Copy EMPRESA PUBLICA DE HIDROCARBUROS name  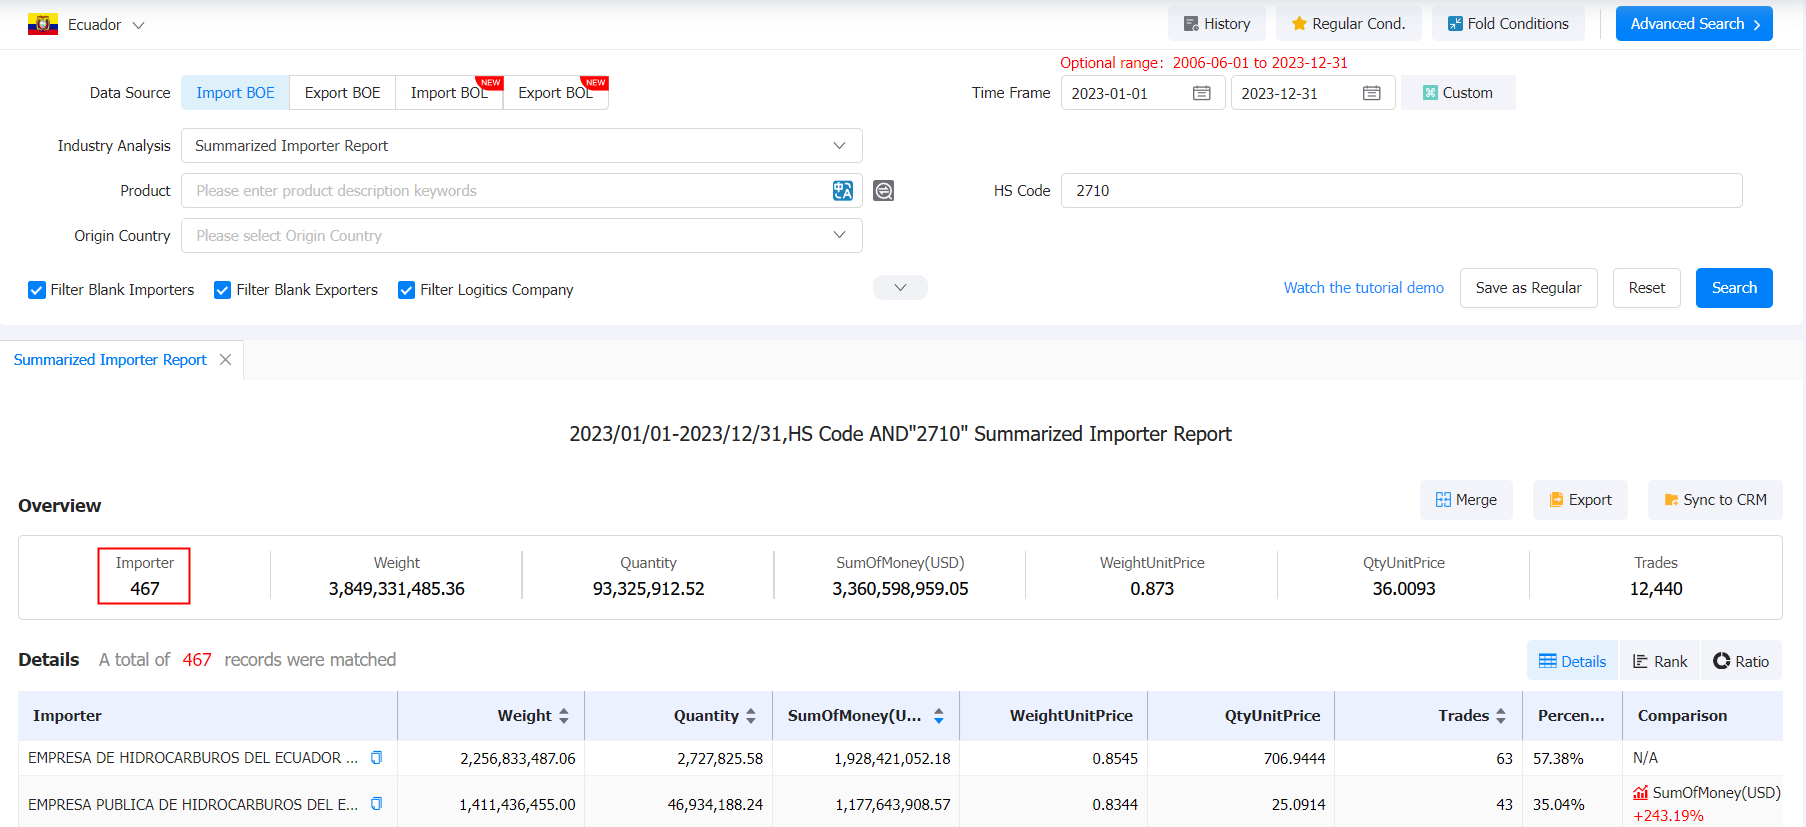click(376, 804)
